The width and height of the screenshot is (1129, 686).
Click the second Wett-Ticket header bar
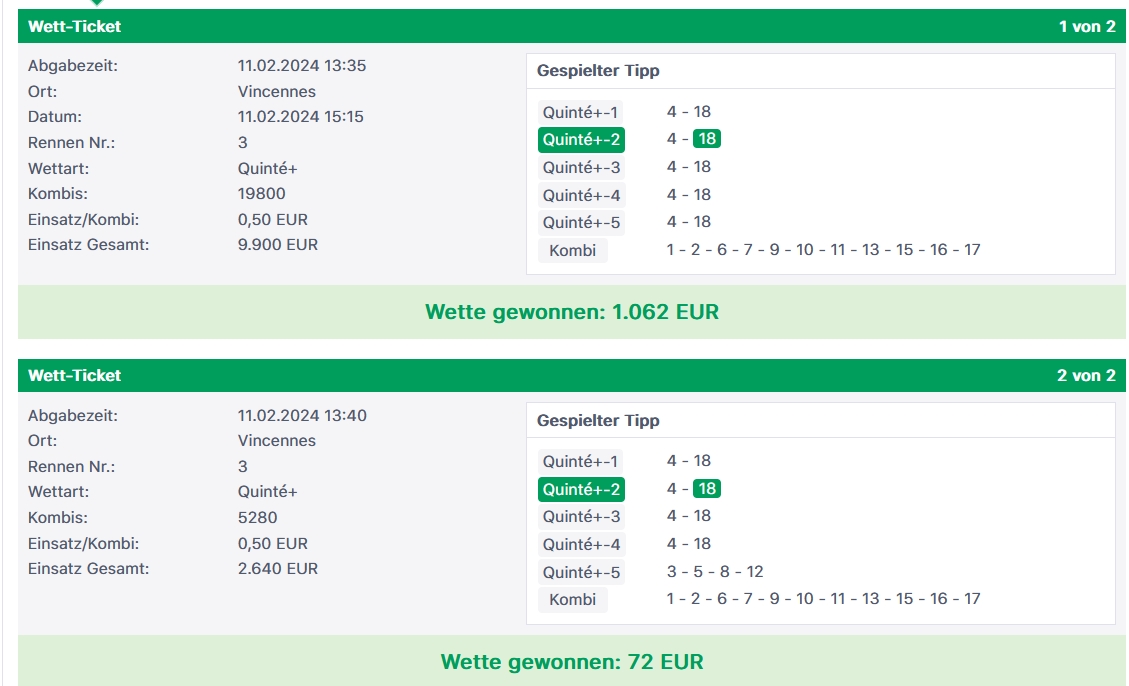click(x=572, y=376)
